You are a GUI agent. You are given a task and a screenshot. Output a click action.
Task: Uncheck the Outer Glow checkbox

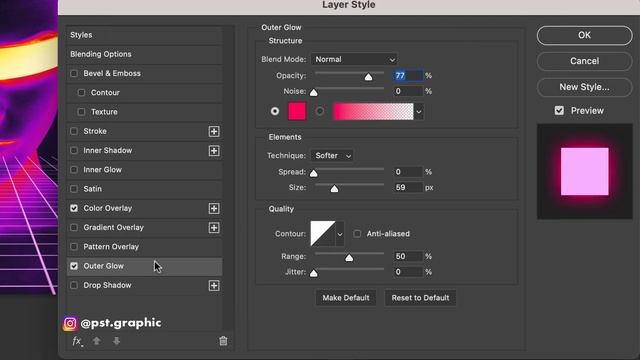[74, 266]
